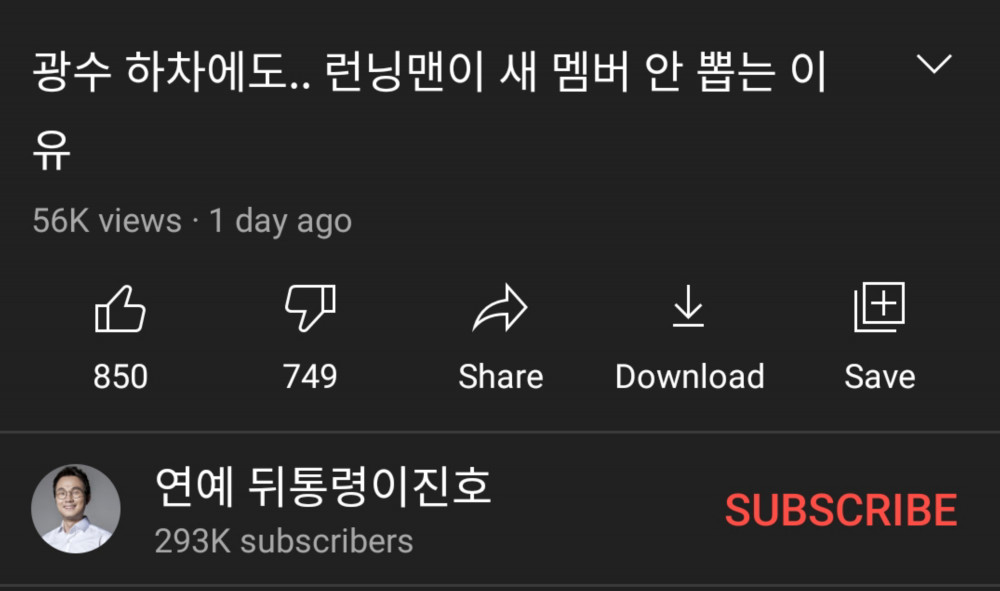Image resolution: width=1000 pixels, height=591 pixels.
Task: Click the 850 like count
Action: coord(121,376)
